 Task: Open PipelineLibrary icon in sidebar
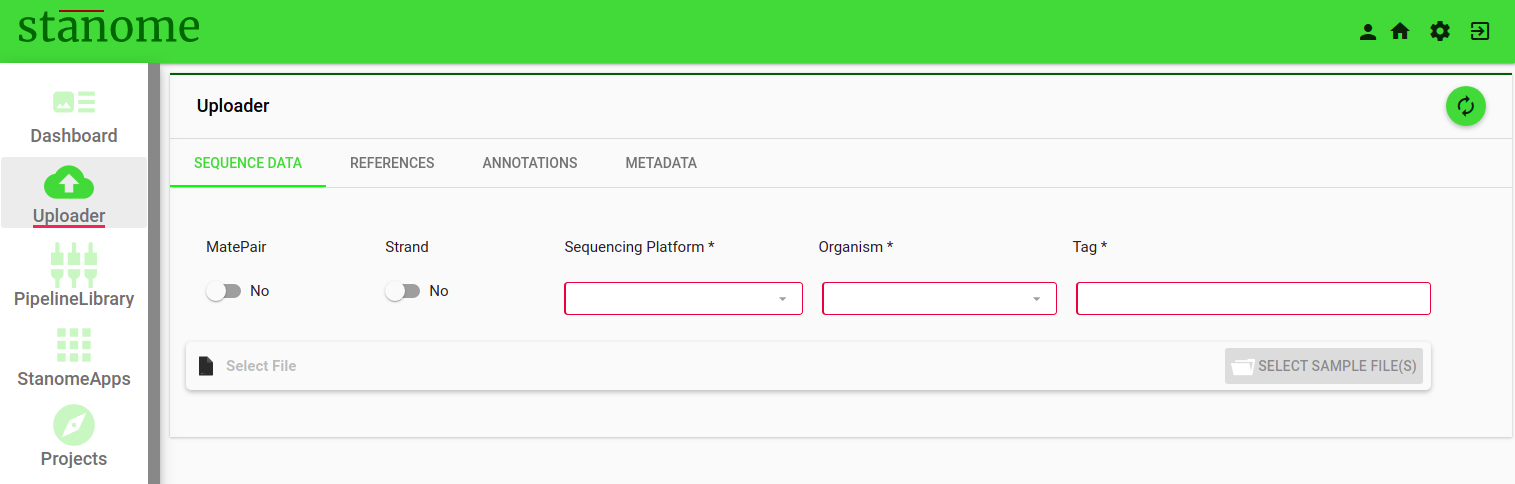tap(74, 263)
